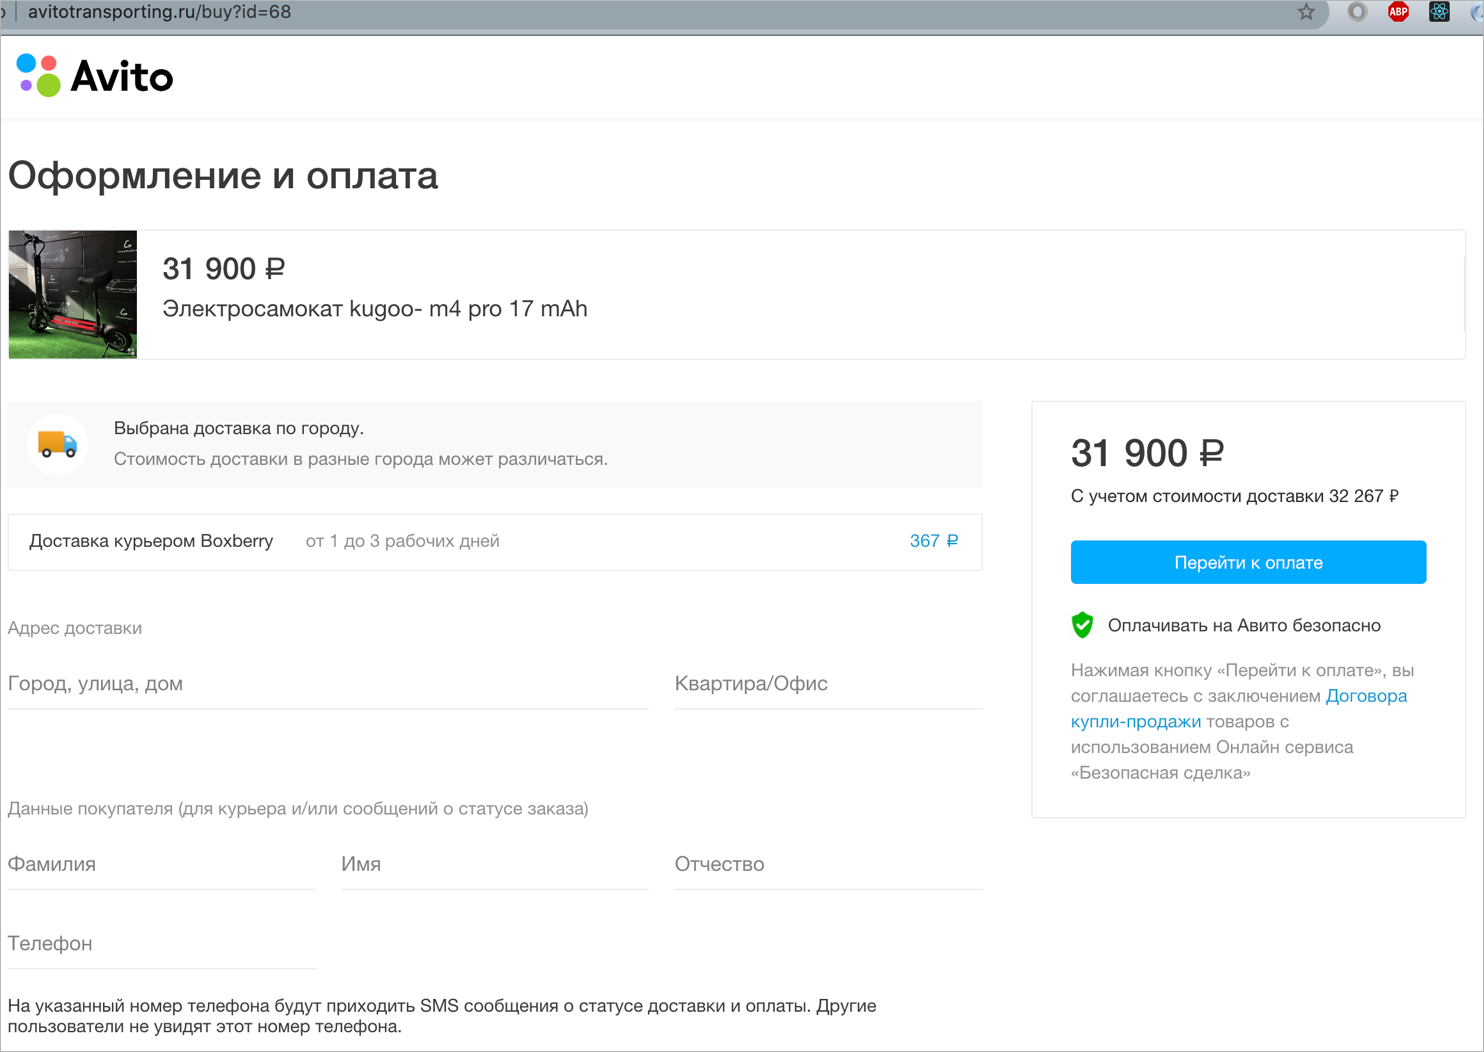Viewport: 1484px width, 1052px height.
Task: Click the browser address bar URL
Action: [160, 12]
